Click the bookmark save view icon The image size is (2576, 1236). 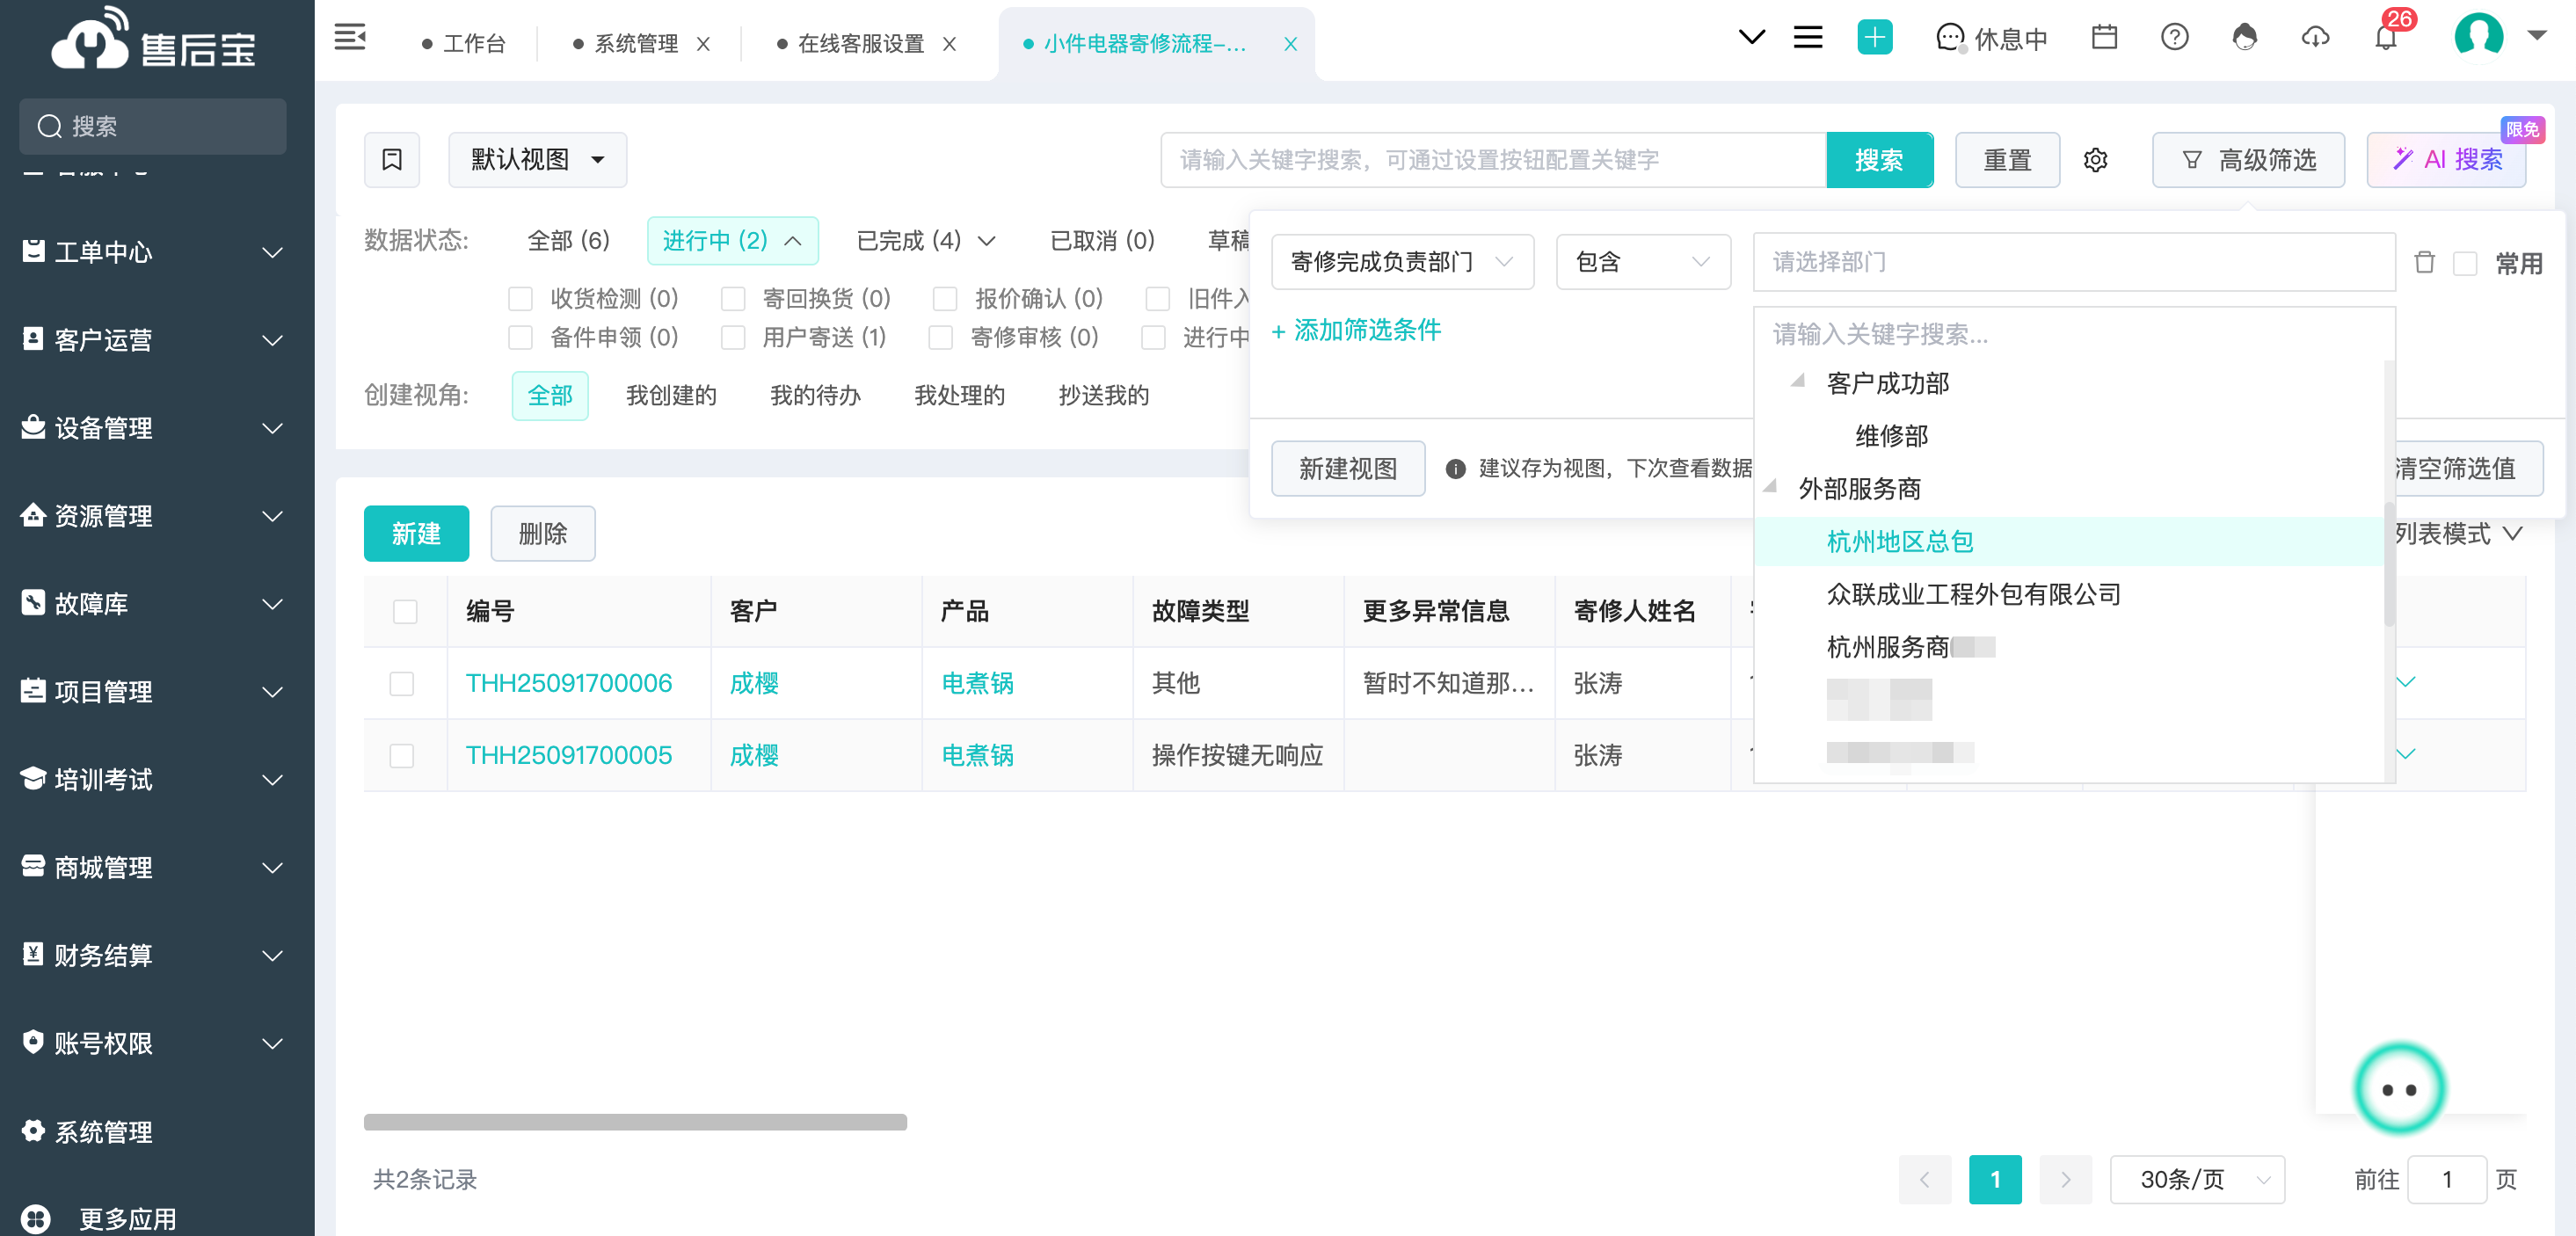(x=392, y=160)
